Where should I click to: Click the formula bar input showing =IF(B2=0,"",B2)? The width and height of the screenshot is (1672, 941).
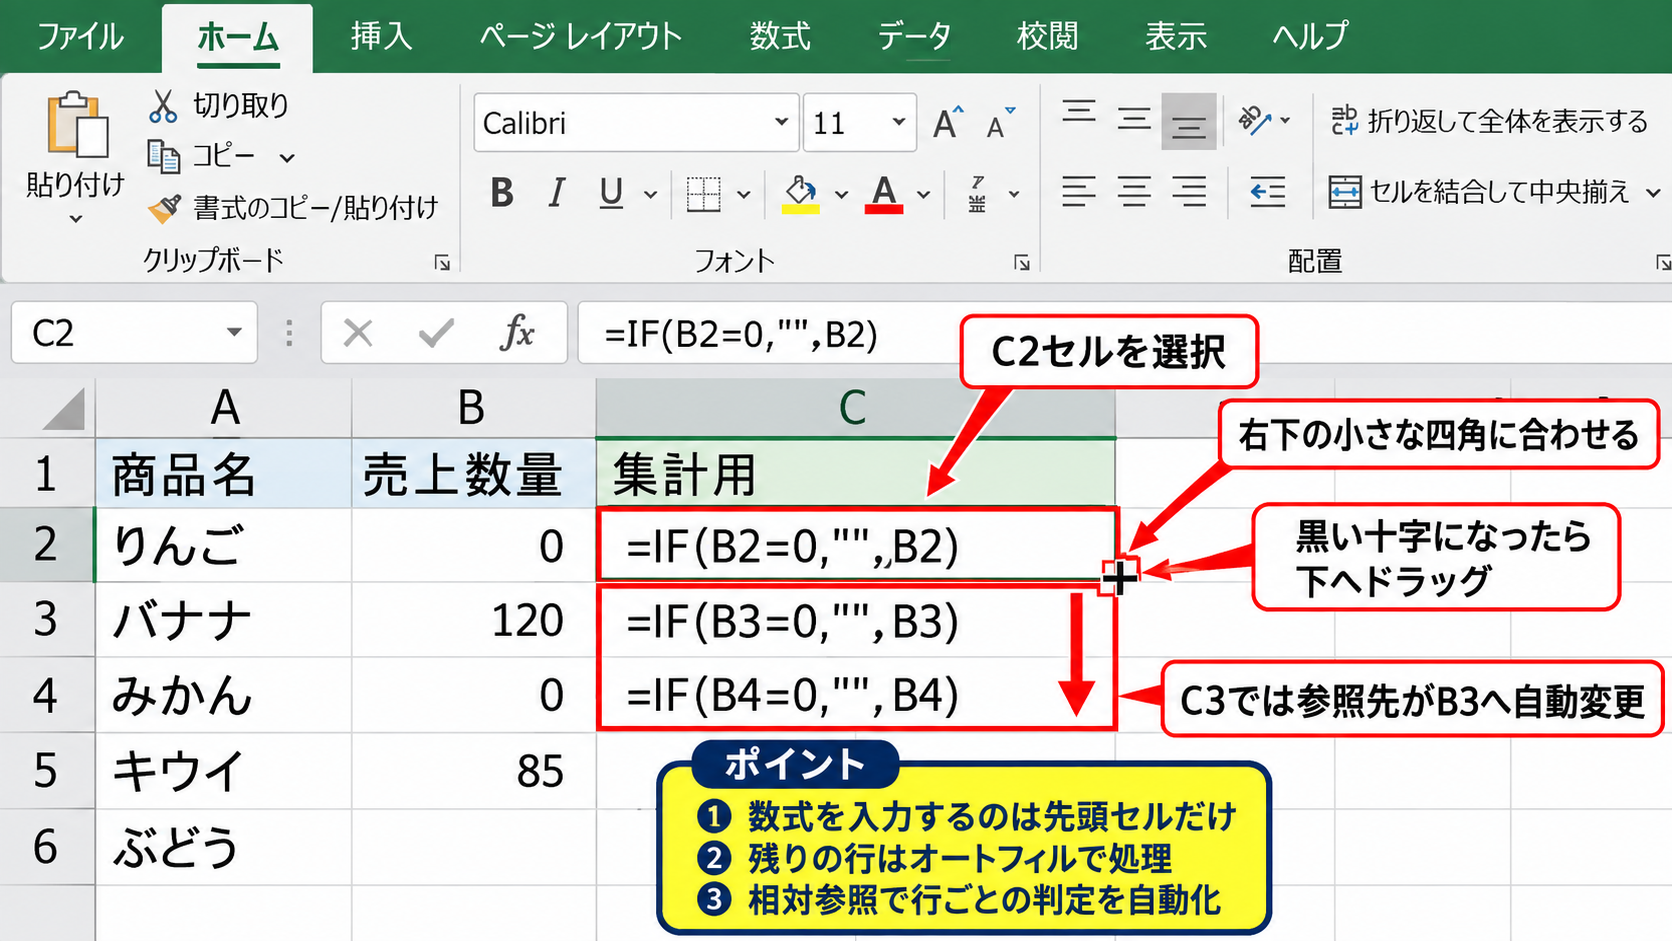[x=1125, y=333]
